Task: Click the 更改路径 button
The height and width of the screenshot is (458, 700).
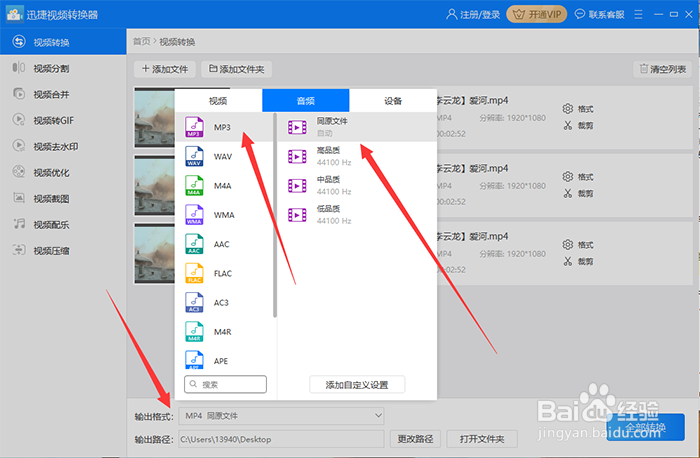Action: point(415,439)
